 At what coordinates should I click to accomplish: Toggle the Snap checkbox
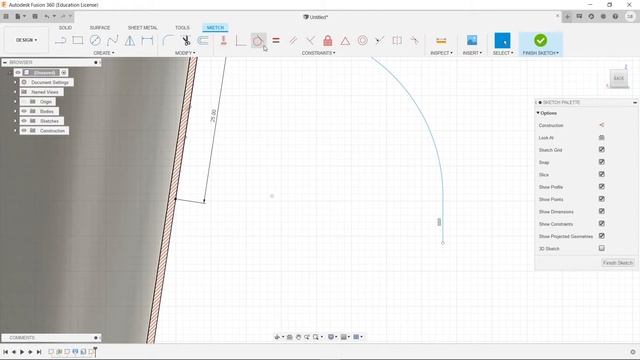tap(601, 162)
